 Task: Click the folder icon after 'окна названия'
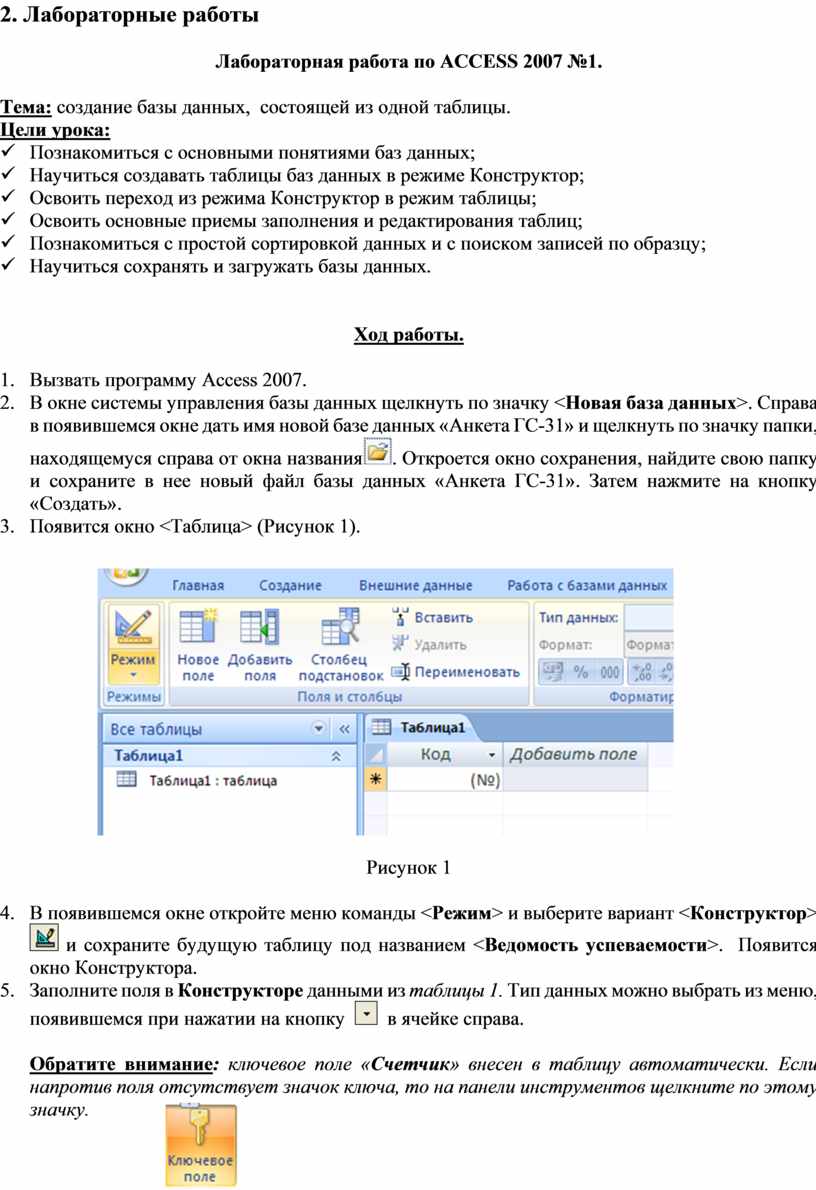(377, 452)
